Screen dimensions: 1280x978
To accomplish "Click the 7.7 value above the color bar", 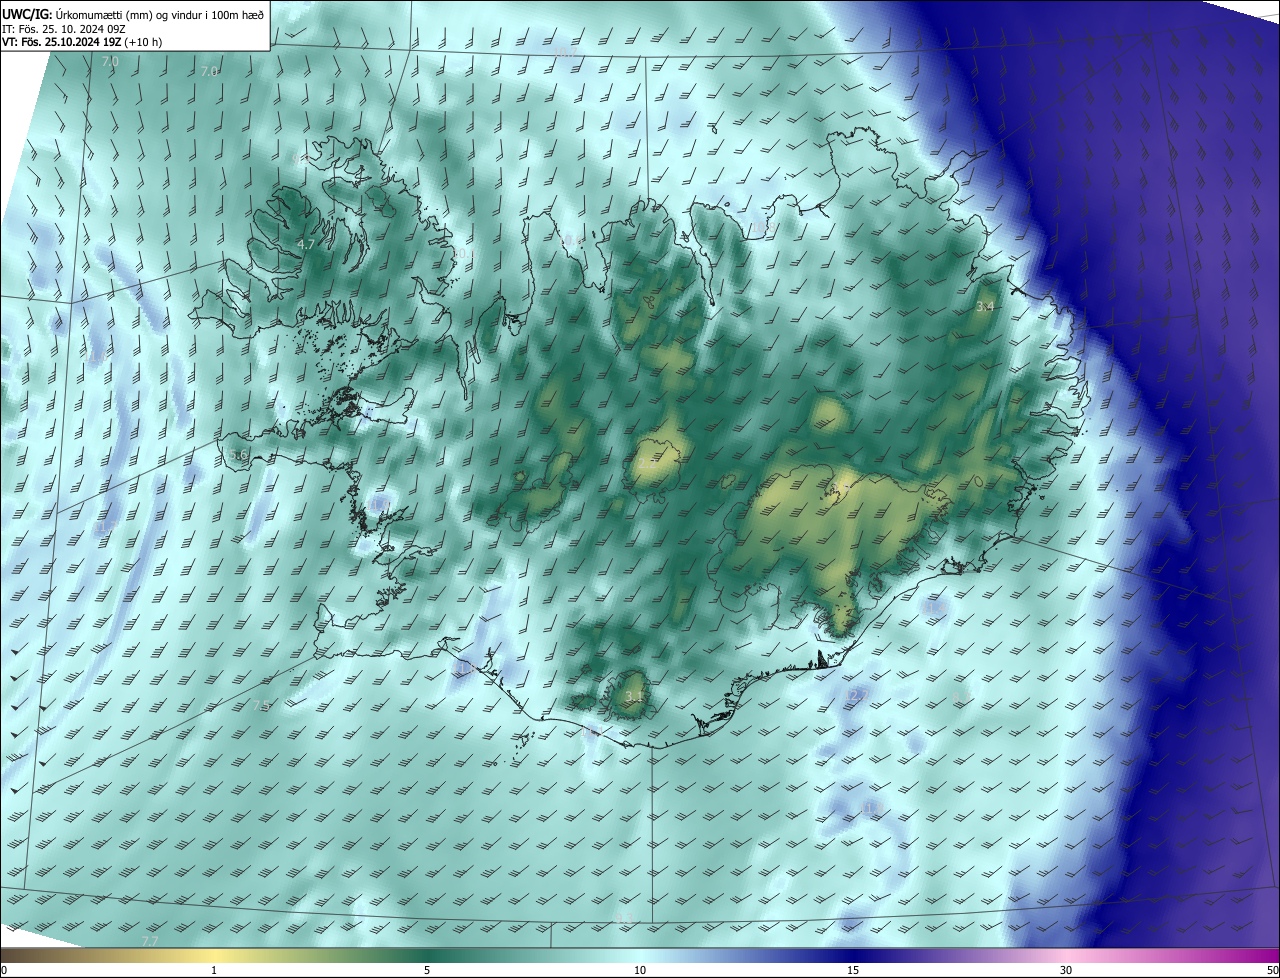I will [150, 941].
